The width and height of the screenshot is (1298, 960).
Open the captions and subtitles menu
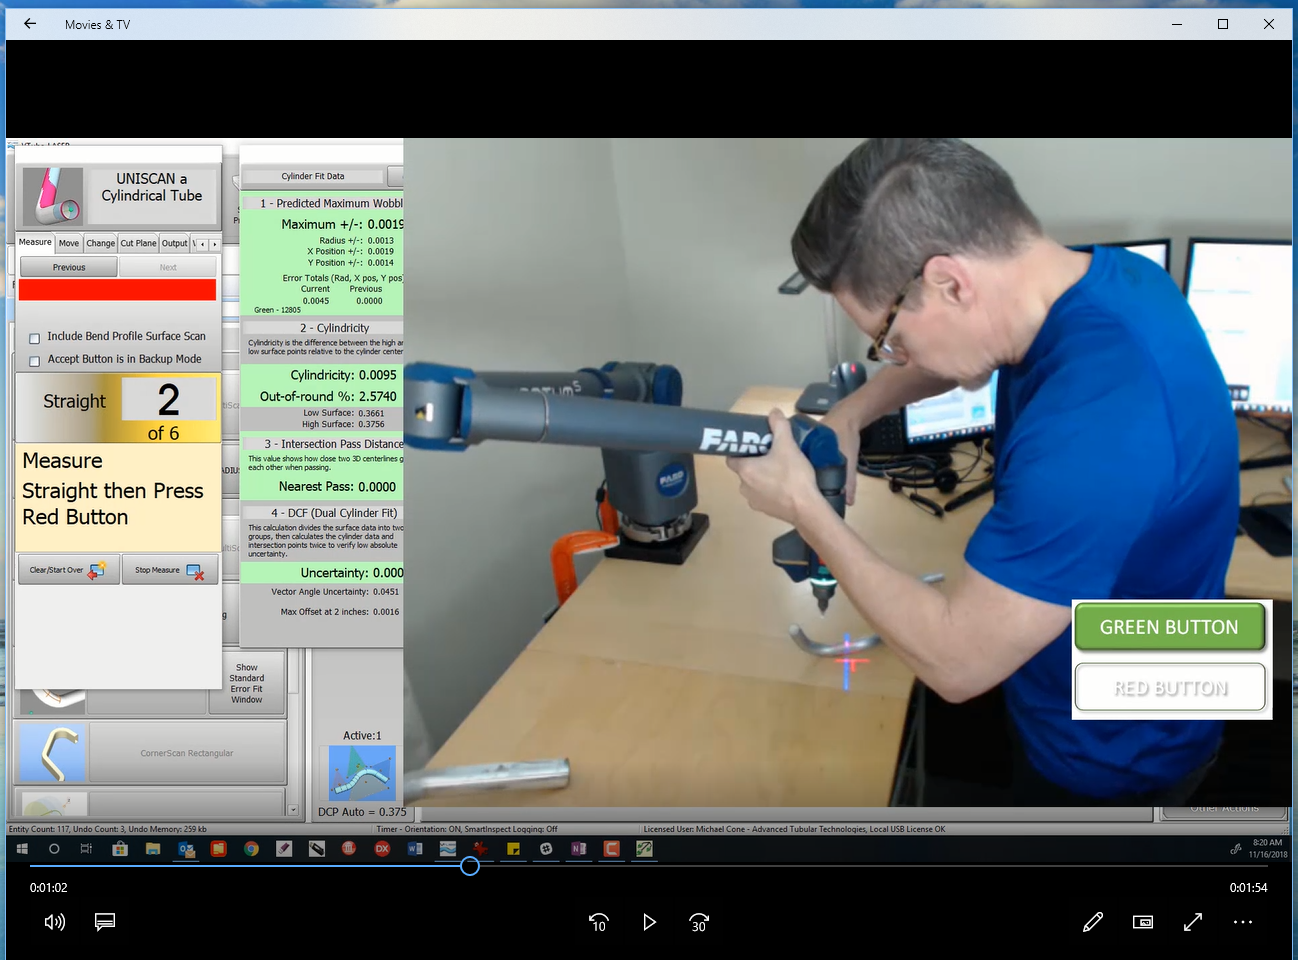pyautogui.click(x=105, y=922)
